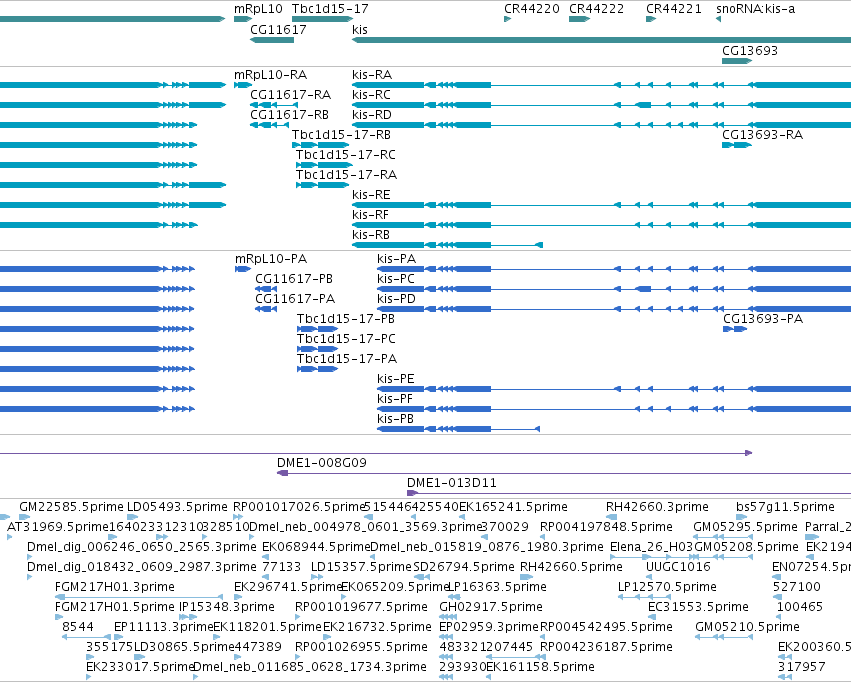Click the Tbc1d15-17-RC transcript label
The height and width of the screenshot is (682, 851).
click(346, 155)
